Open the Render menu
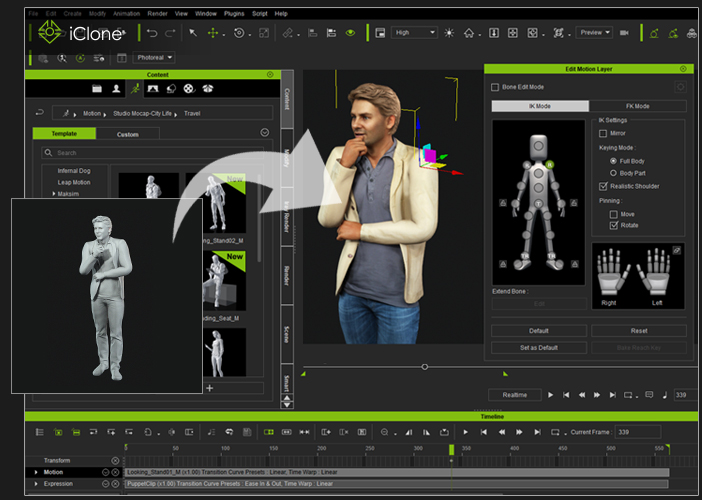Viewport: 702px width, 500px height. pyautogui.click(x=155, y=14)
